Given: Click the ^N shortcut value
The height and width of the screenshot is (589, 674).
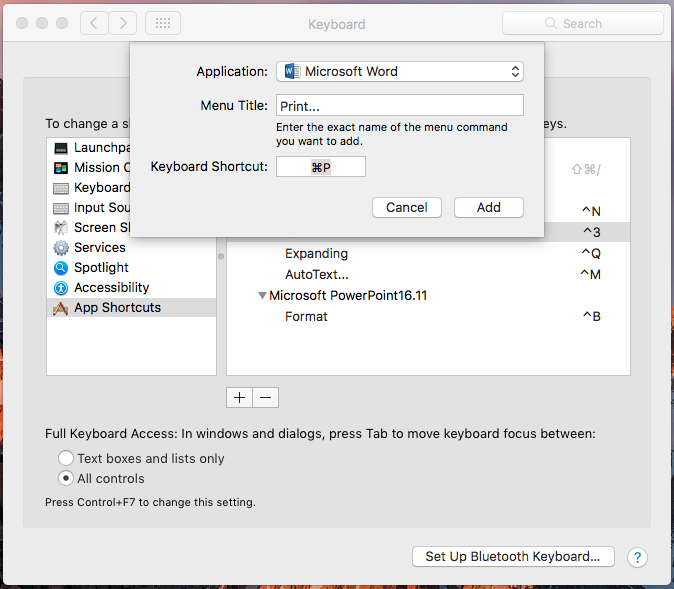Looking at the screenshot, I should tap(591, 212).
